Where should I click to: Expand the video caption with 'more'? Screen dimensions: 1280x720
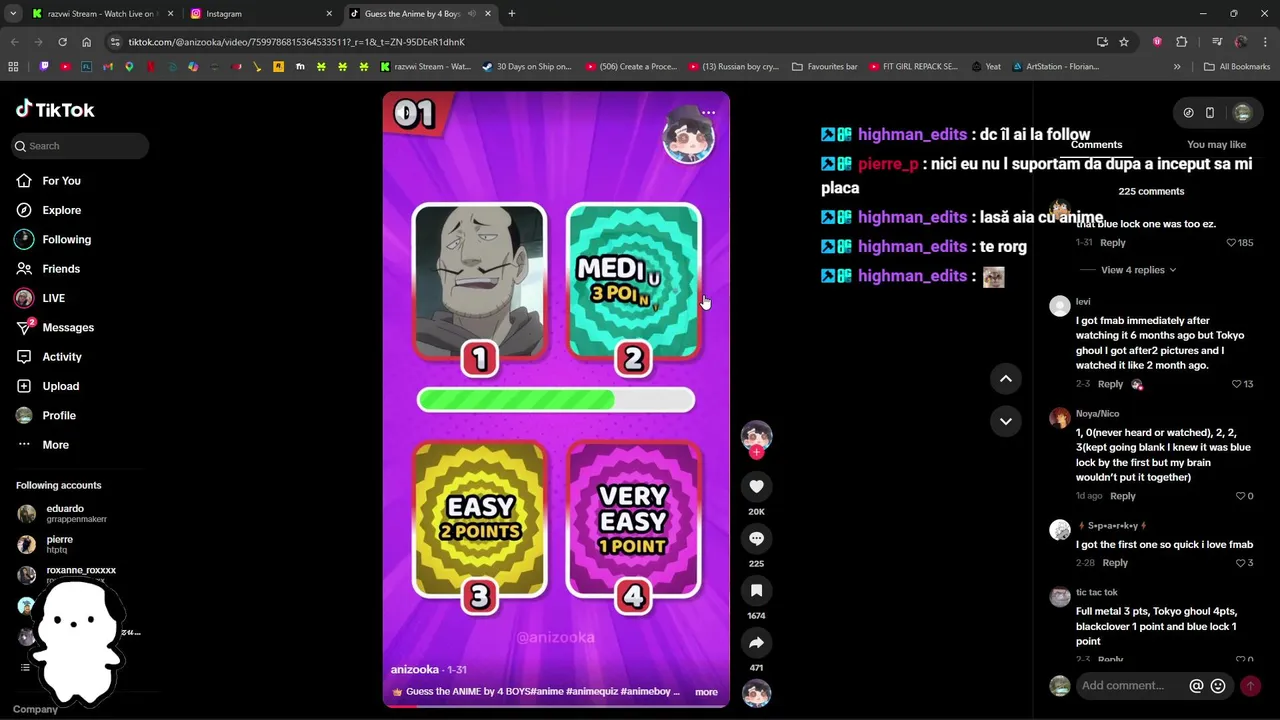pos(706,692)
